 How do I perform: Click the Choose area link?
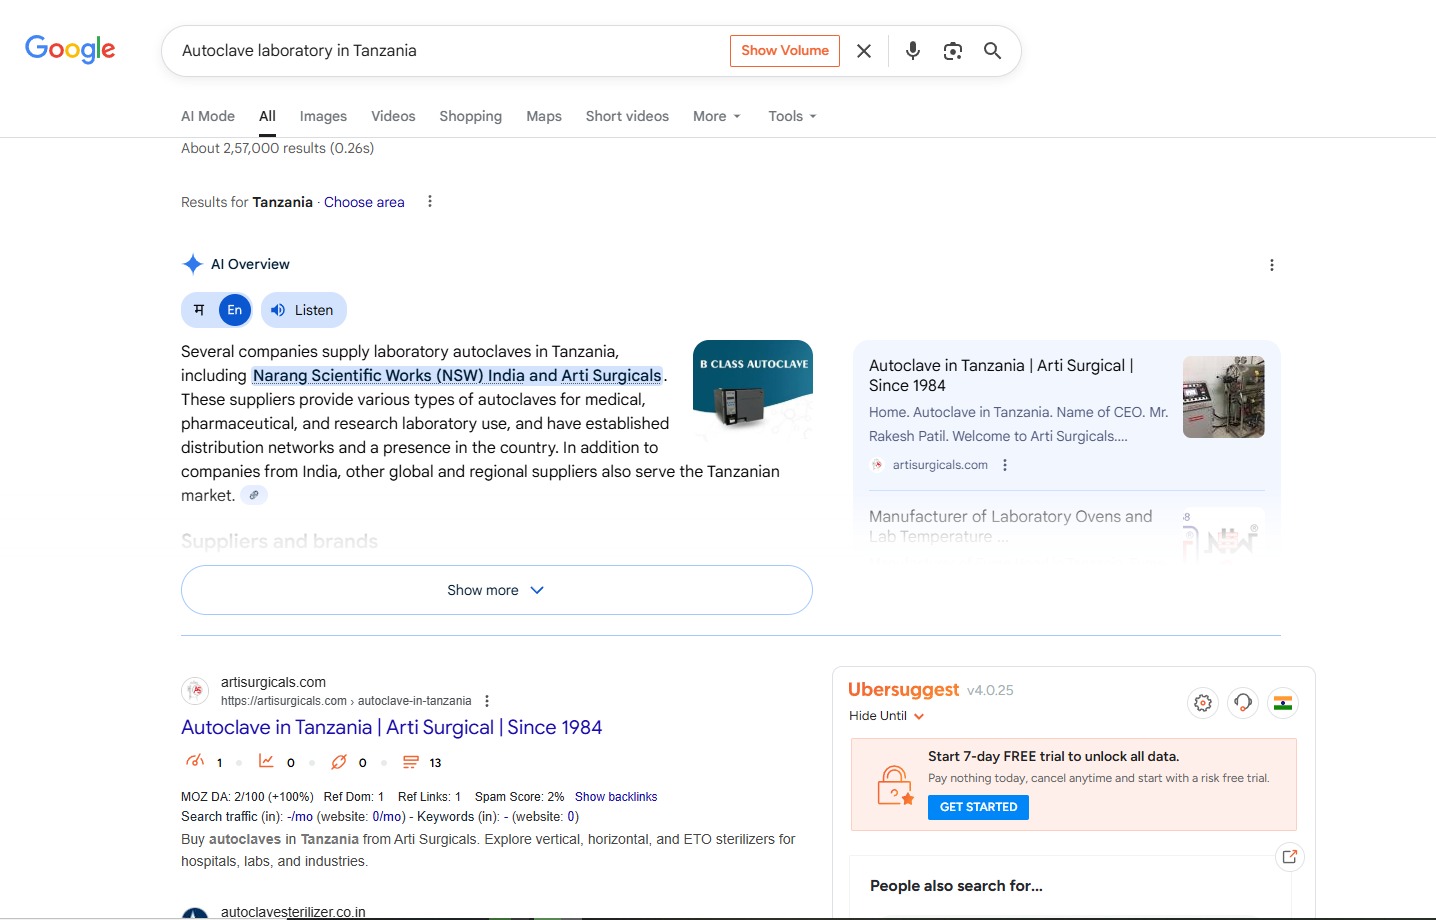click(364, 202)
